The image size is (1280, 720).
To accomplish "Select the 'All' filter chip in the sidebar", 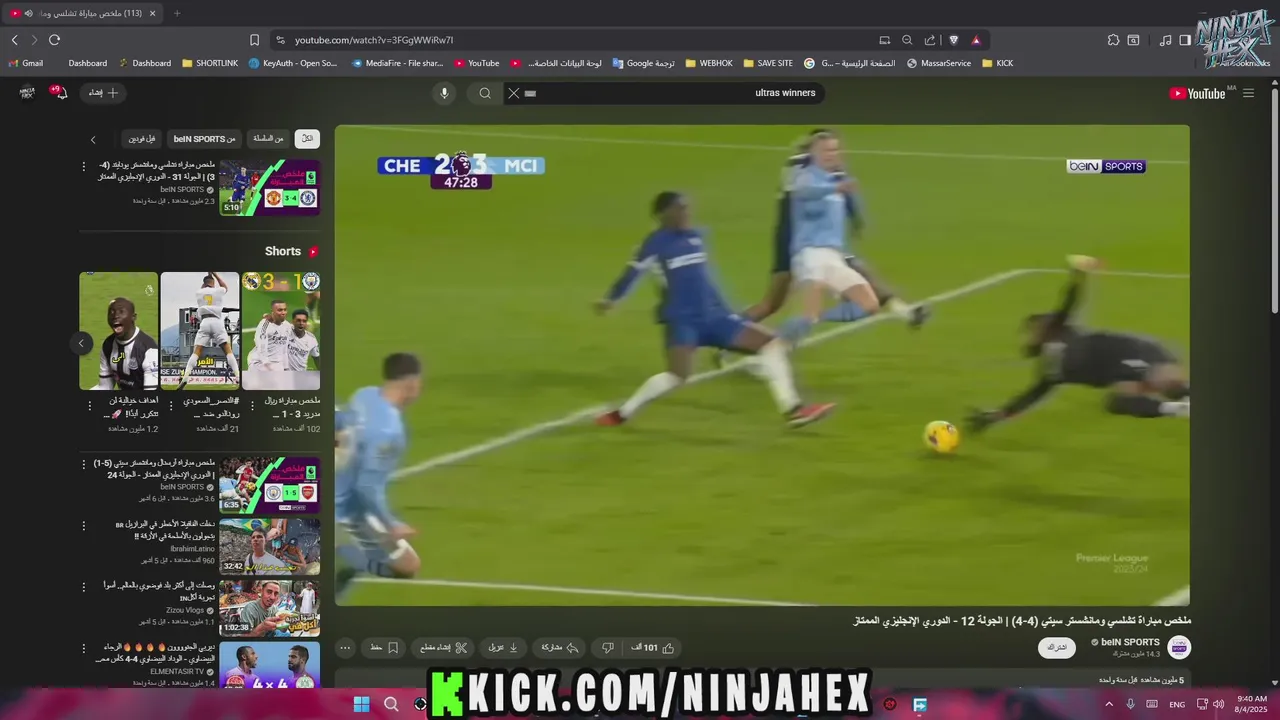I will pyautogui.click(x=308, y=139).
